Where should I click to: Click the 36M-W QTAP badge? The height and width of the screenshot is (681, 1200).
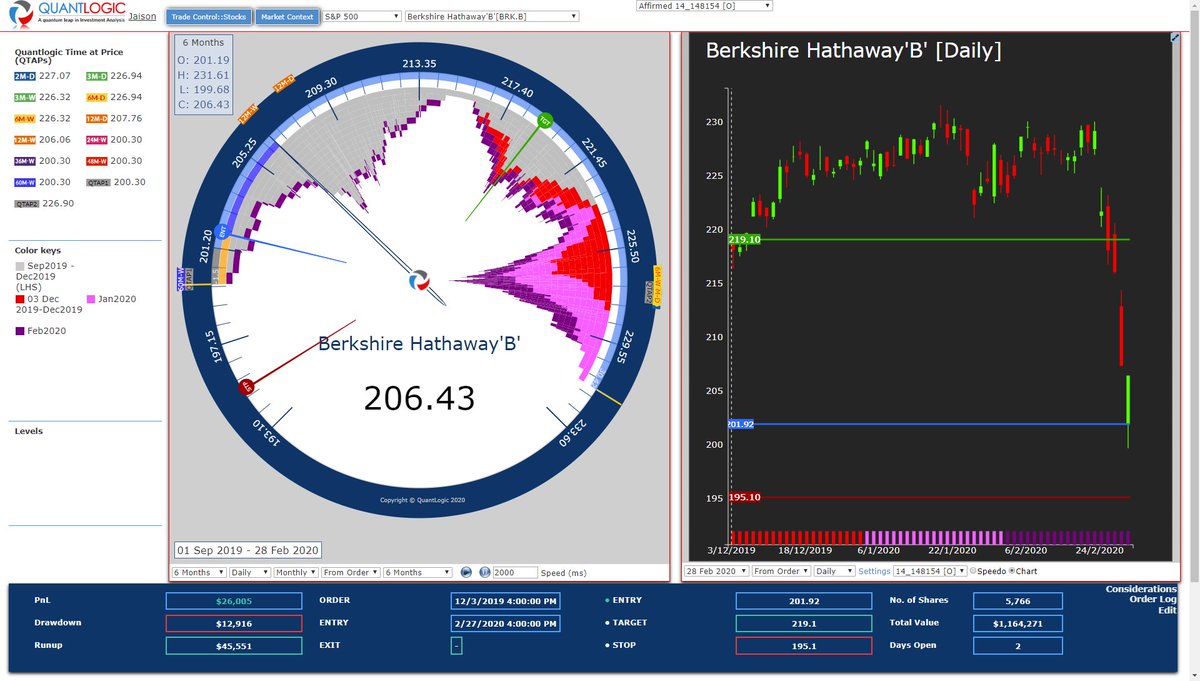[x=25, y=160]
